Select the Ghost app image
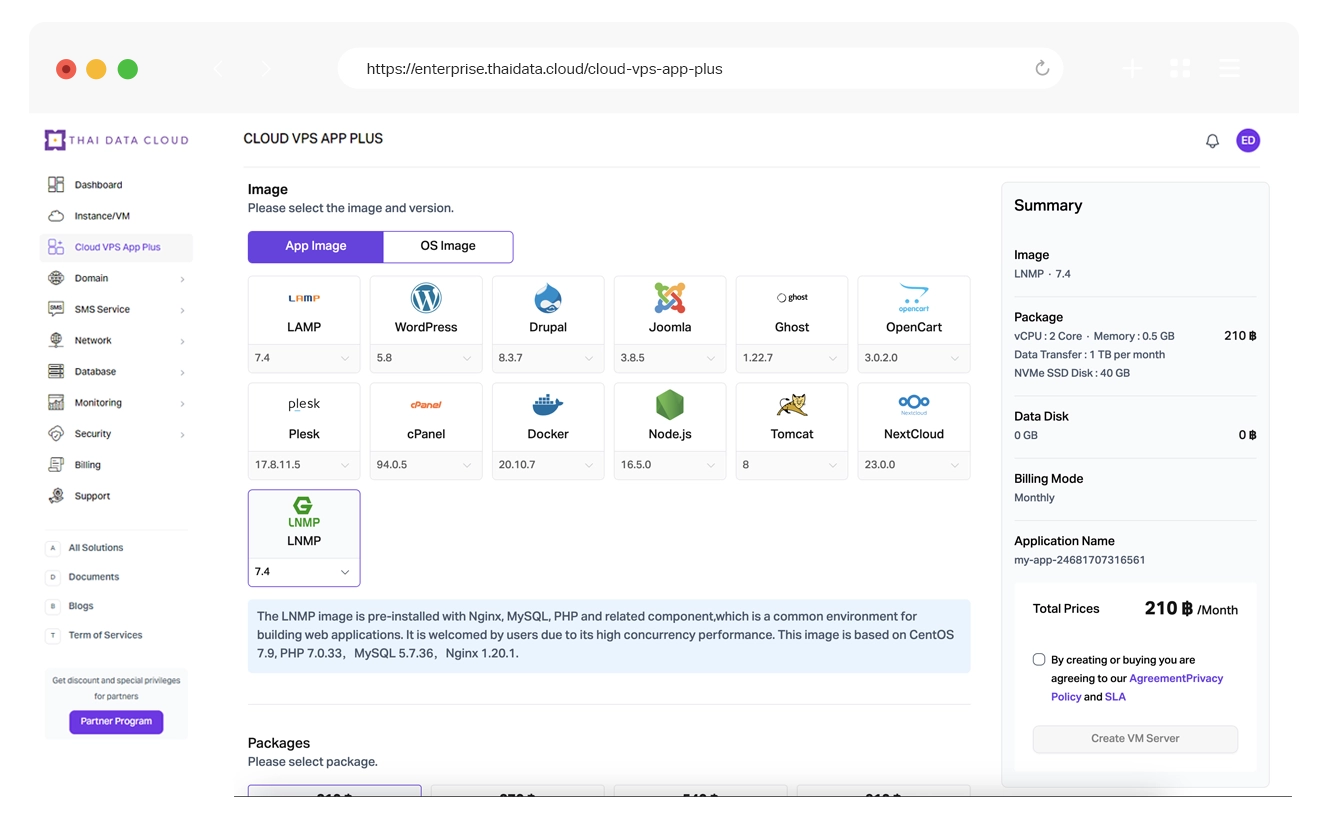The width and height of the screenshot is (1333, 826). click(792, 311)
